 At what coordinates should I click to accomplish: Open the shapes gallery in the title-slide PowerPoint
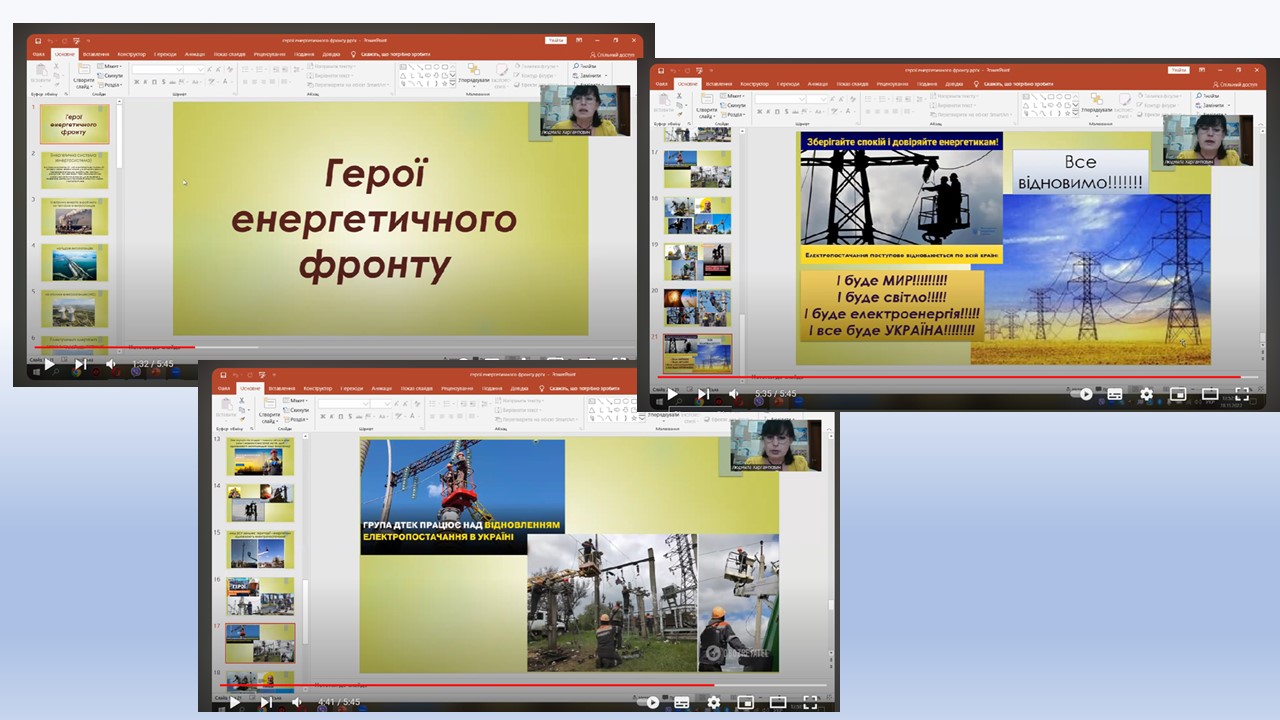point(428,75)
